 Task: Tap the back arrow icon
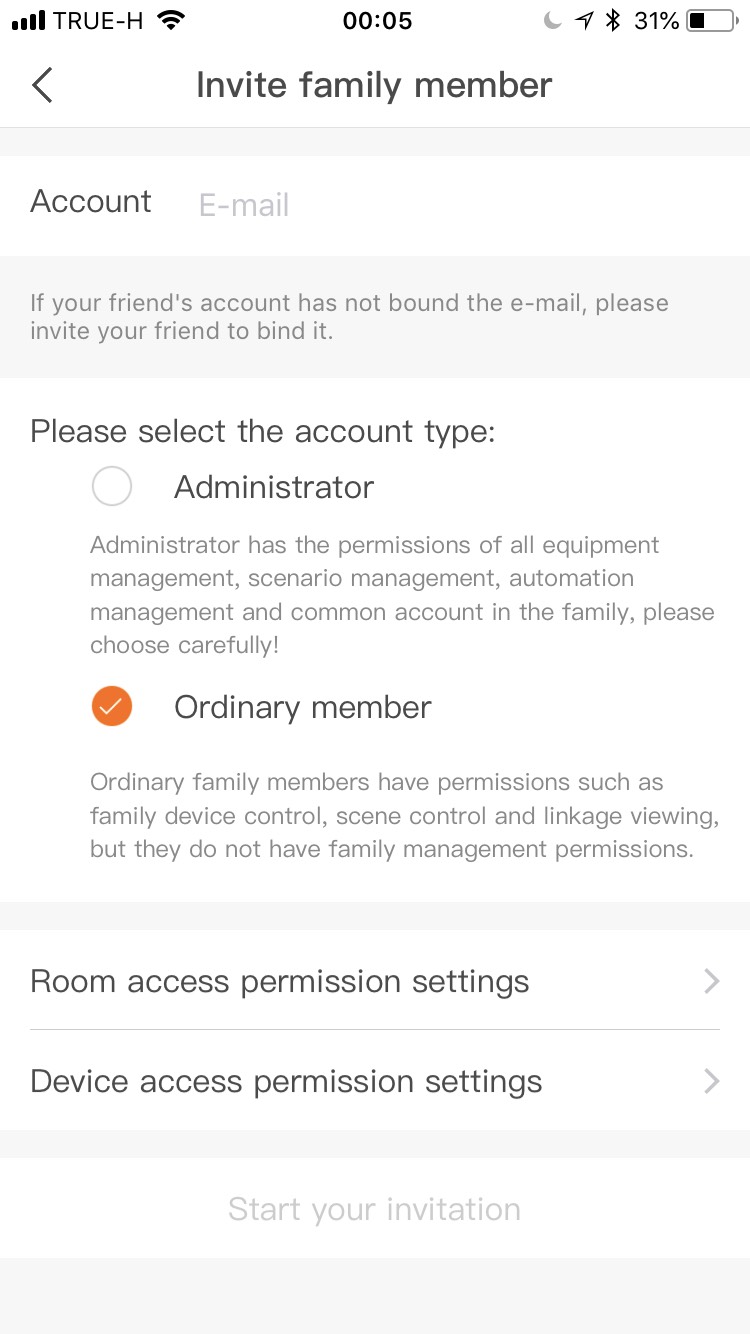pos(42,85)
